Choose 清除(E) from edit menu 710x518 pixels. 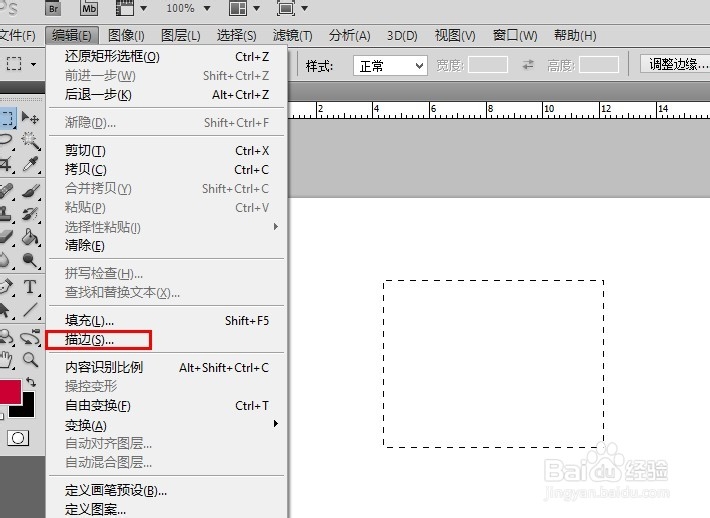[167, 245]
